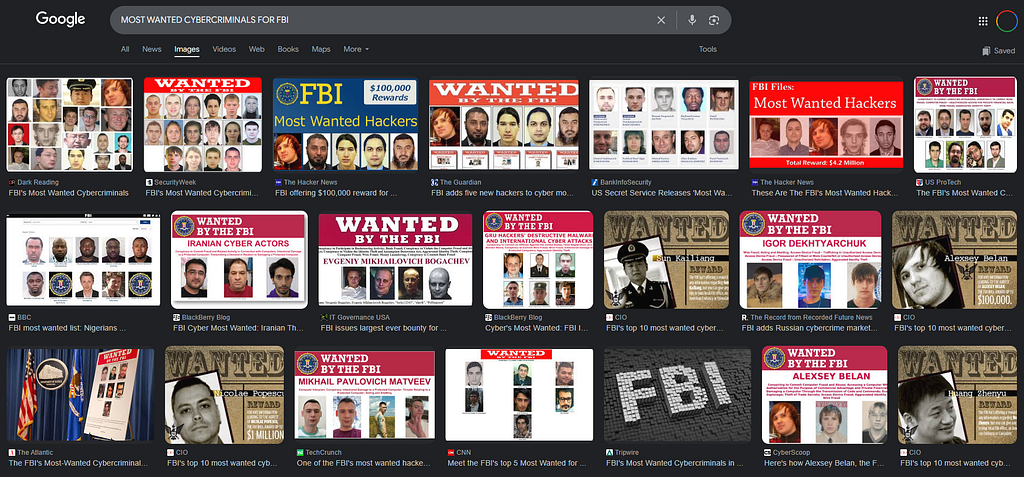Switch to the Books tab
Image resolution: width=1024 pixels, height=477 pixels.
[288, 49]
